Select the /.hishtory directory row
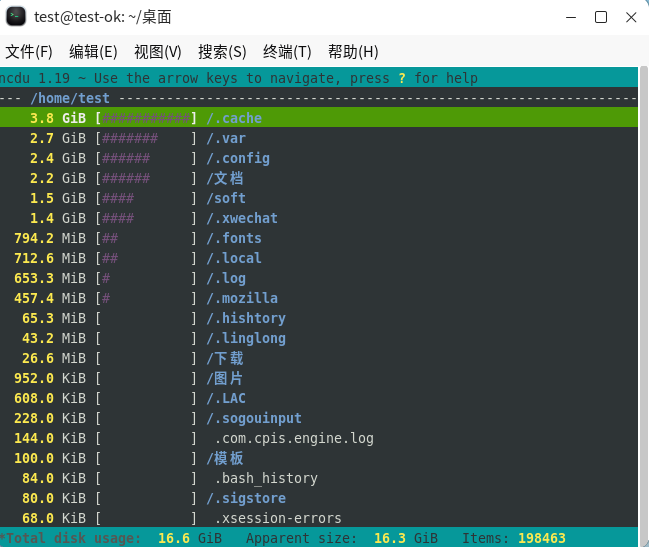Viewport: 649px width, 547px height. pos(319,318)
